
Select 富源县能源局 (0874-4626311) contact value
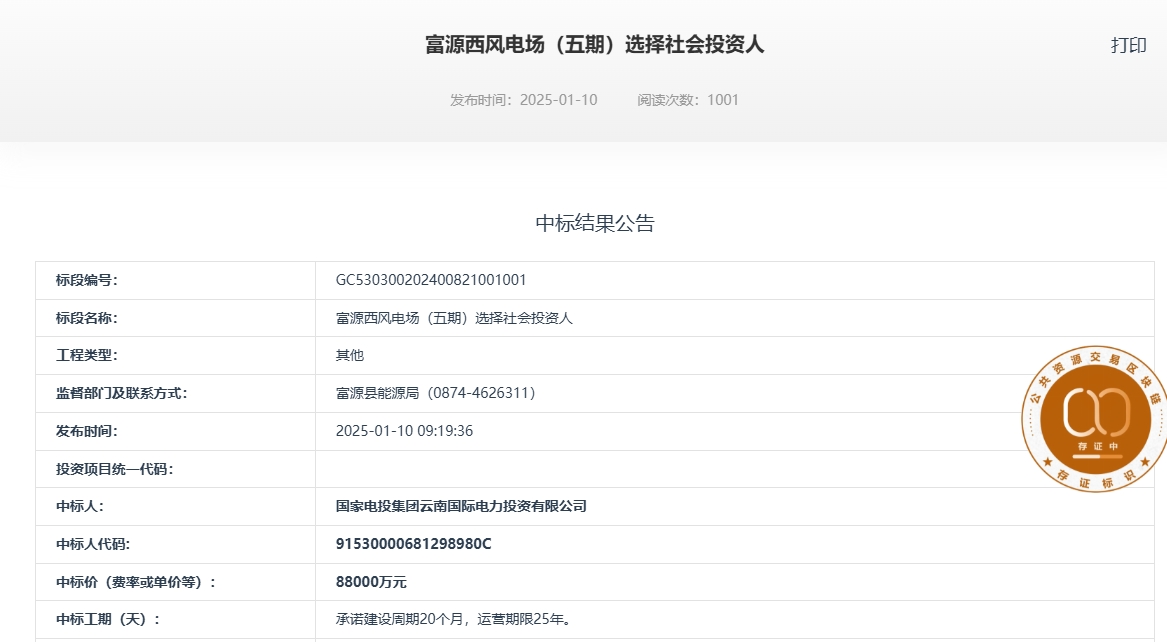[436, 394]
